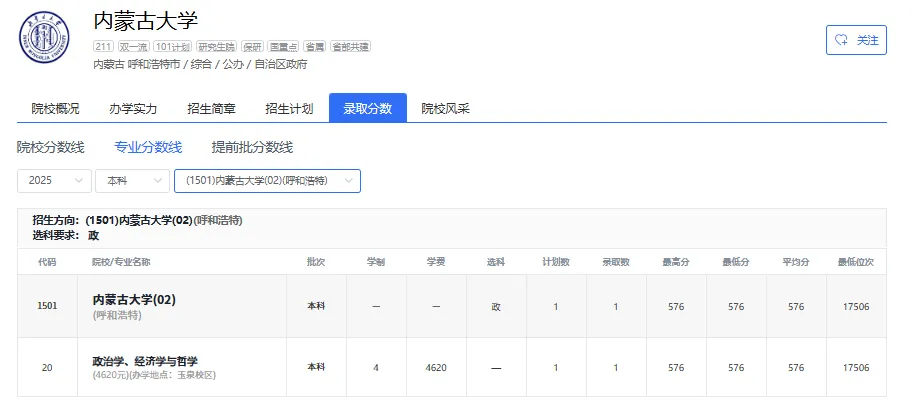
Task: Click the 4620 tuition cell
Action: (436, 367)
